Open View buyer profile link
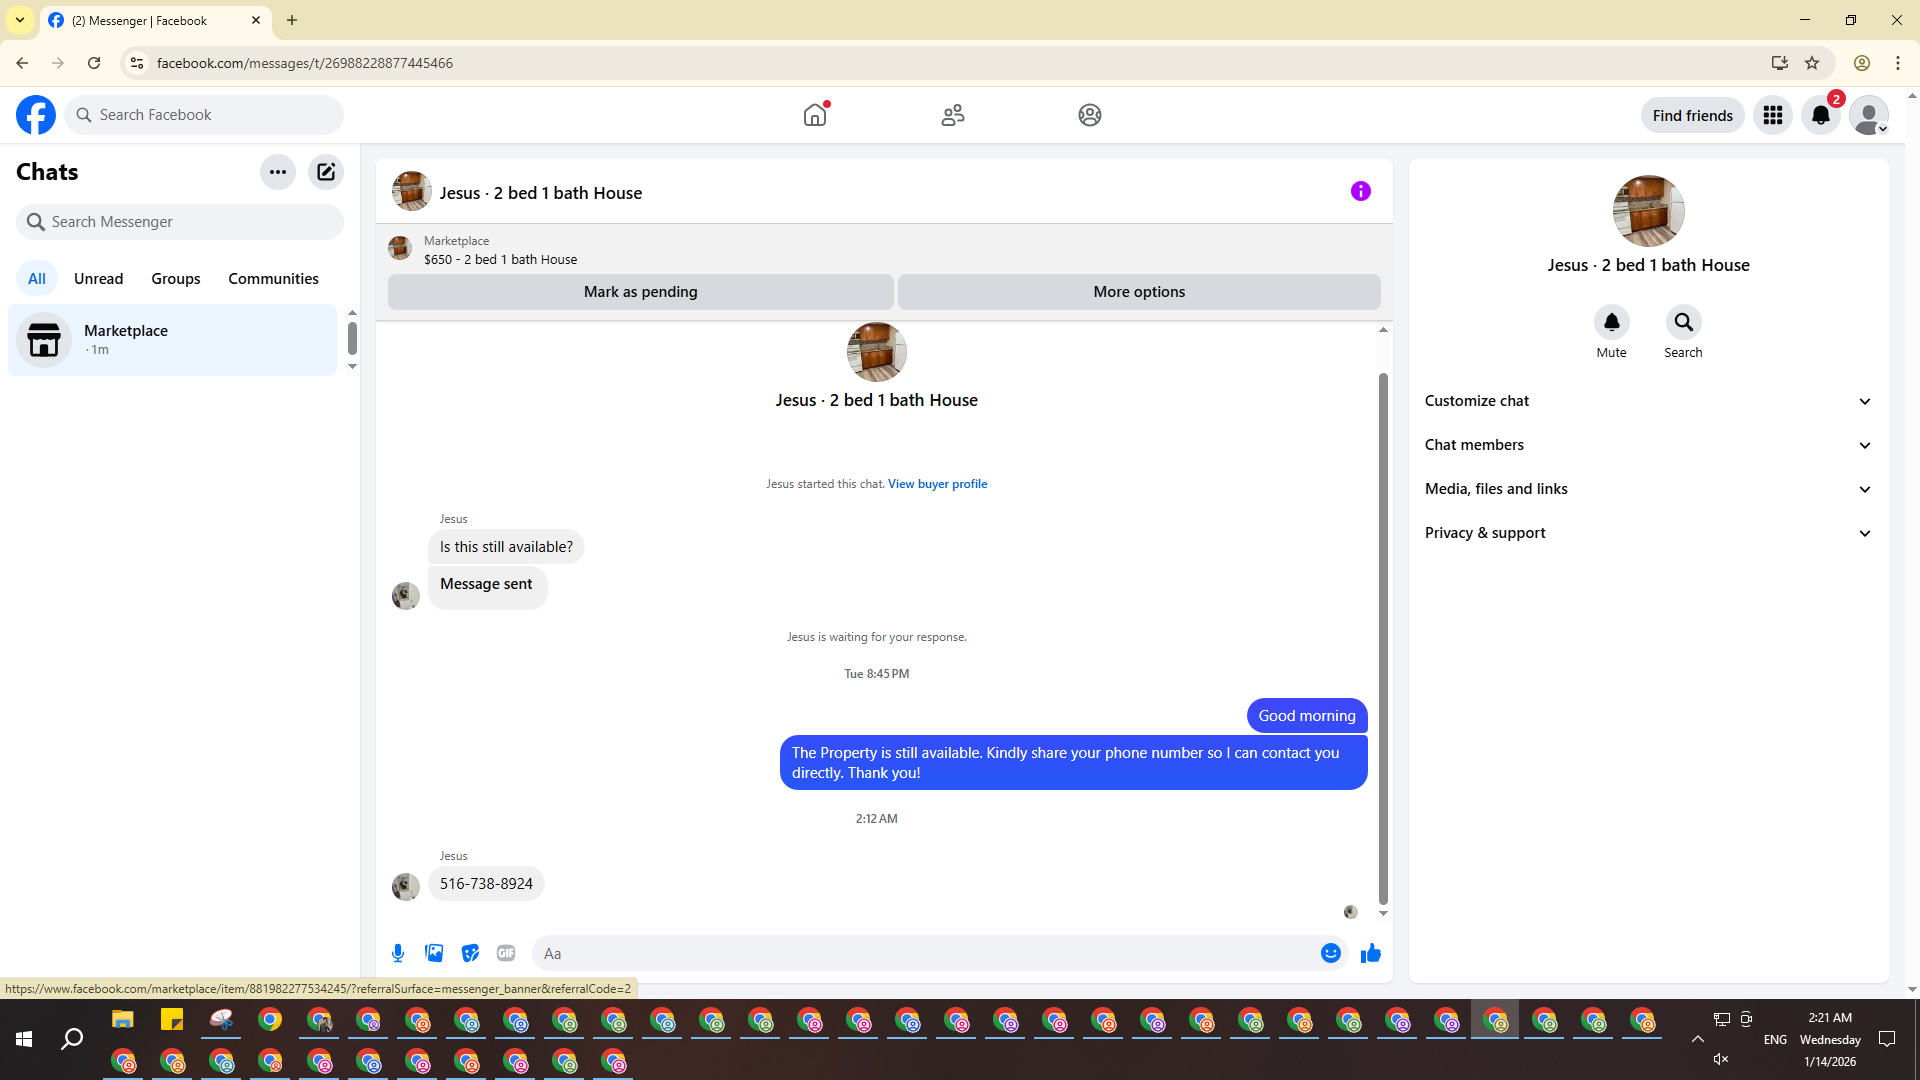This screenshot has height=1080, width=1920. (x=937, y=484)
